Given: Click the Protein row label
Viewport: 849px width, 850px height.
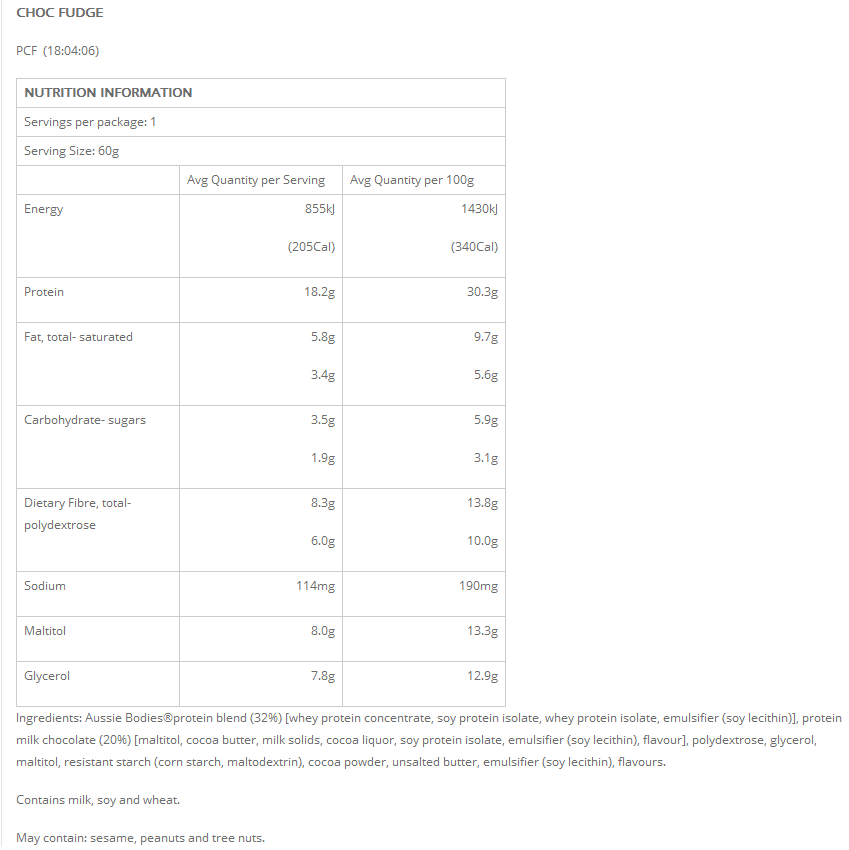Looking at the screenshot, I should click(x=44, y=292).
